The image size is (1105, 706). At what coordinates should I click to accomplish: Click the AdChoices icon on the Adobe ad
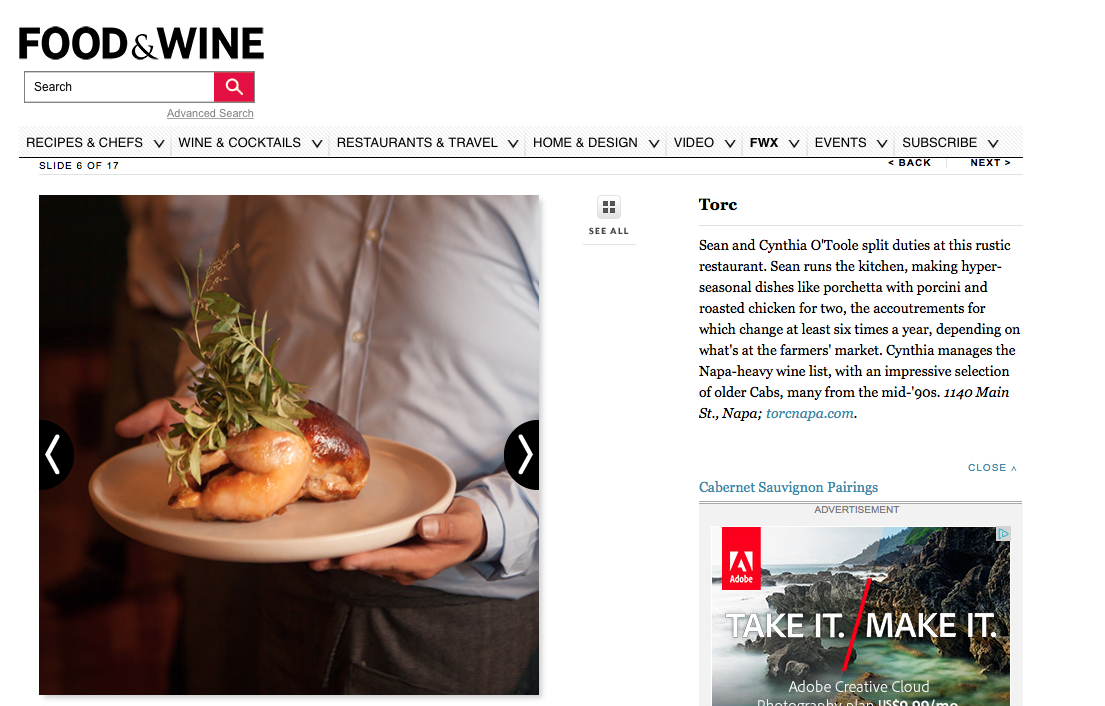tap(1004, 534)
